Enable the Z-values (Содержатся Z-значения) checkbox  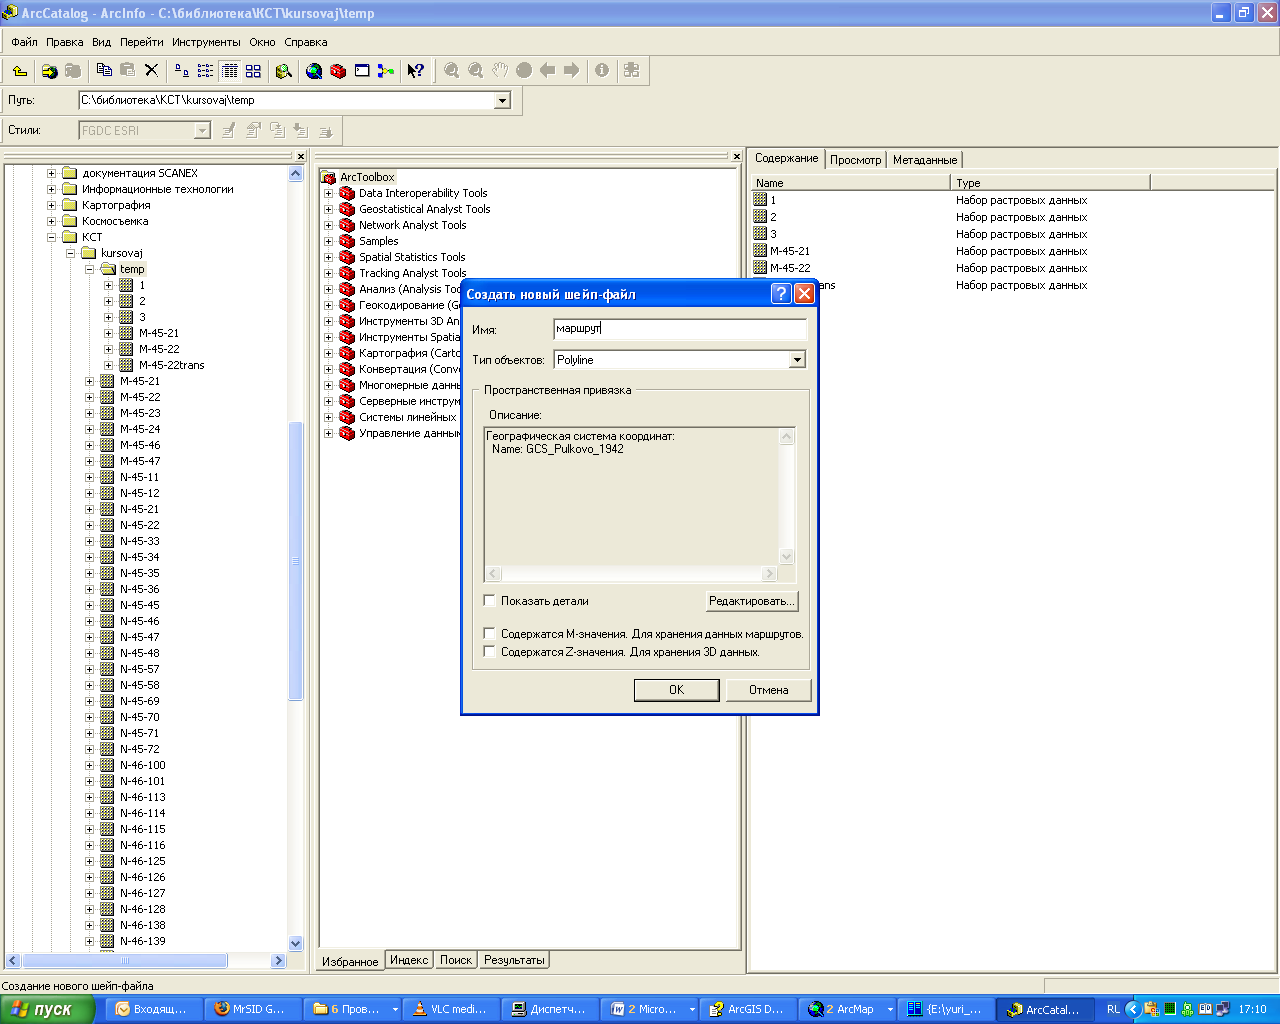[x=489, y=651]
